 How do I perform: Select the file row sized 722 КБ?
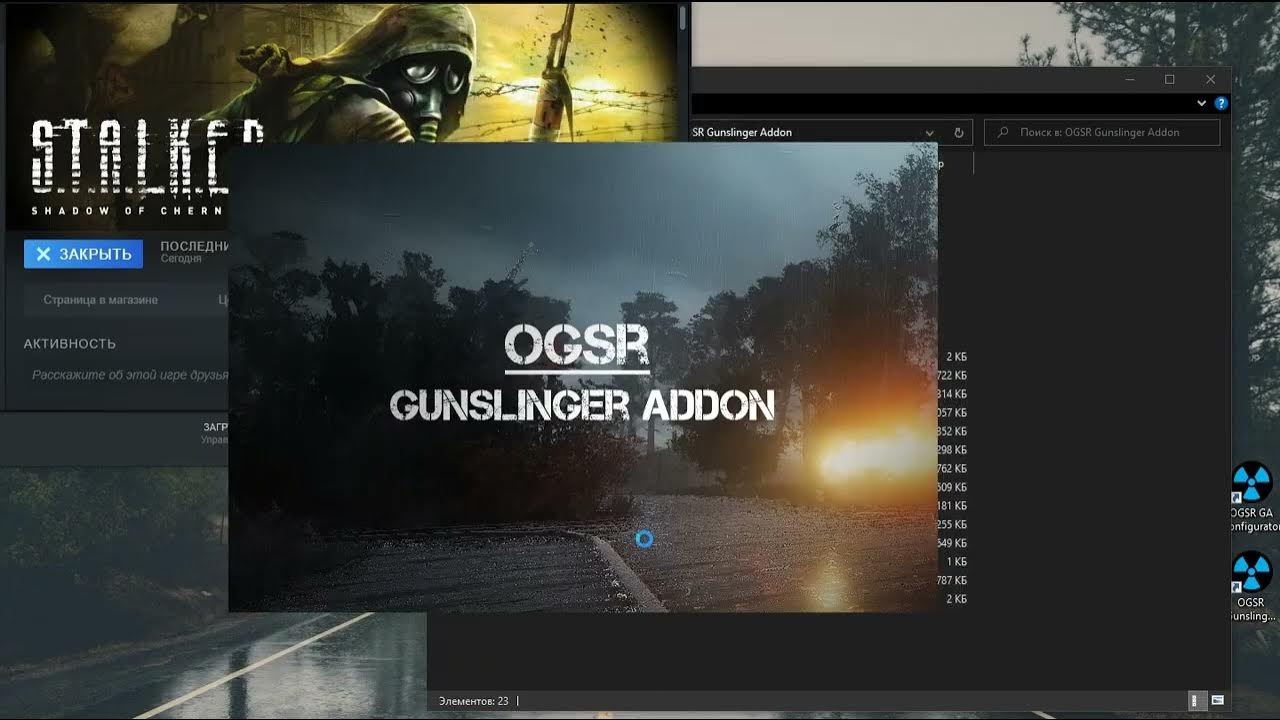pyautogui.click(x=952, y=376)
